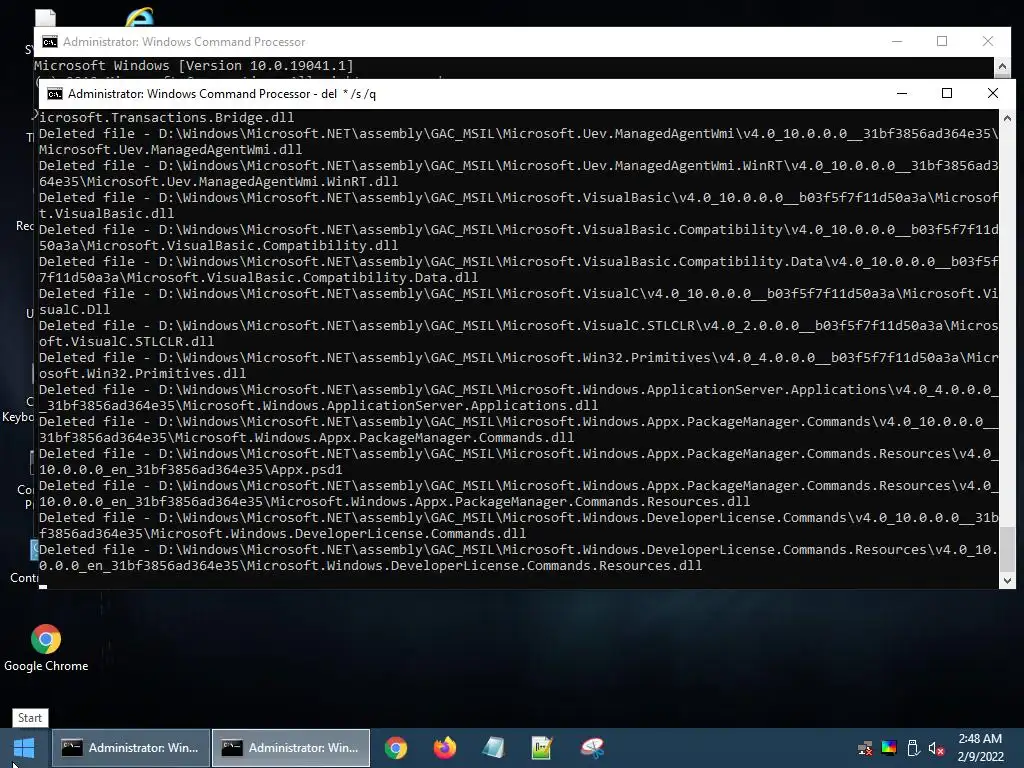Click the line ending in 'Appx.psd1'

[191, 470]
